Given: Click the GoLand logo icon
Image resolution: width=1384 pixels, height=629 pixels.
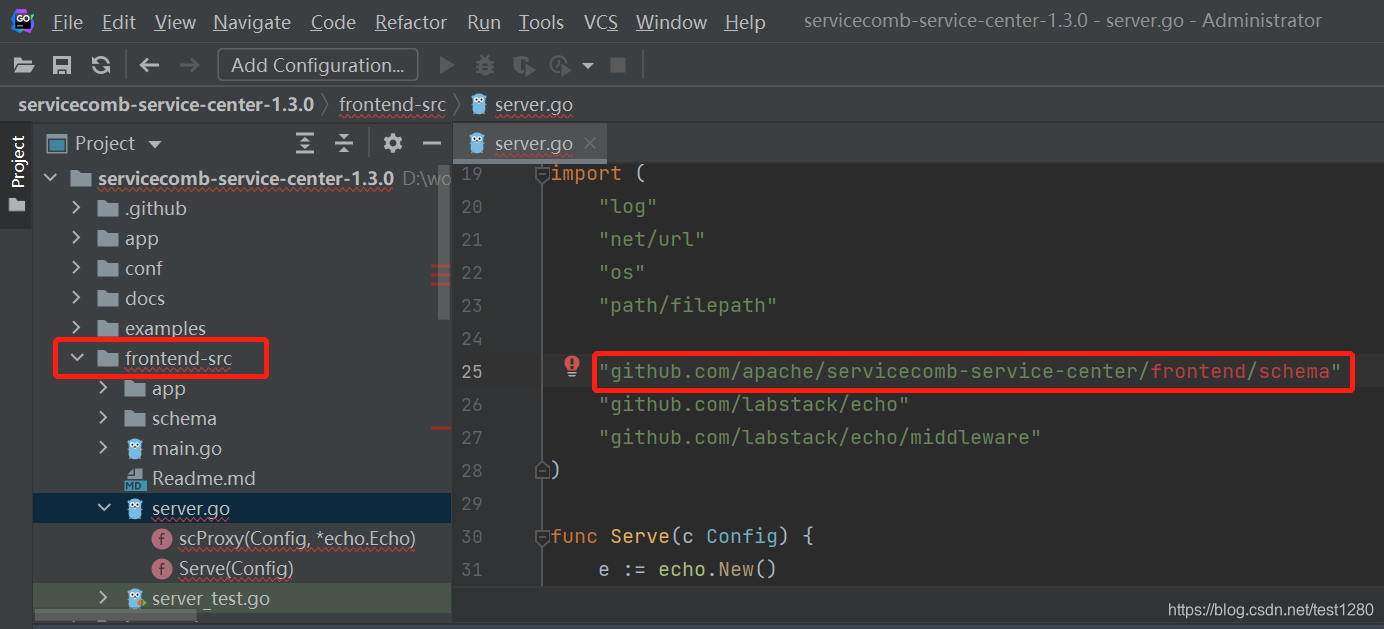Looking at the screenshot, I should click(x=22, y=21).
